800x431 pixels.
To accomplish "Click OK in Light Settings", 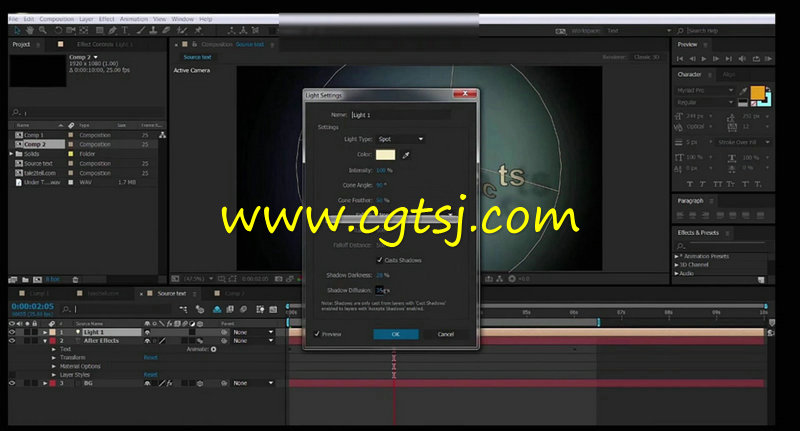I will click(396, 334).
